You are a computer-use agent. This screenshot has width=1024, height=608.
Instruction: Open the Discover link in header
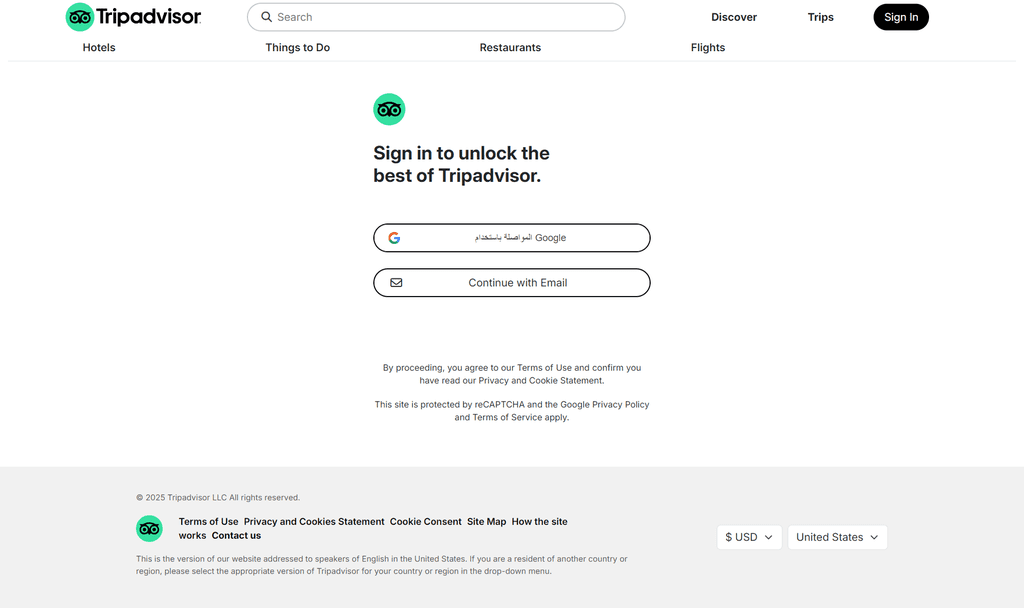tap(734, 17)
